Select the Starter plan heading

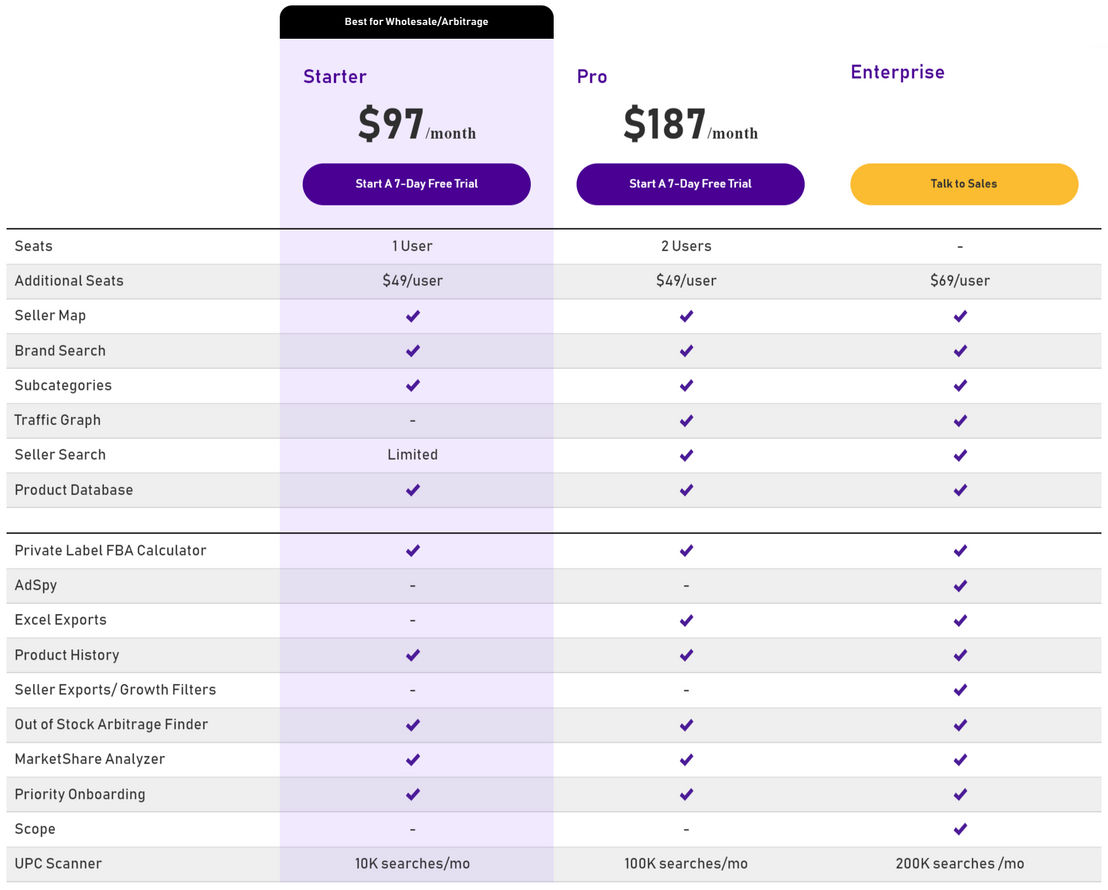[x=335, y=76]
